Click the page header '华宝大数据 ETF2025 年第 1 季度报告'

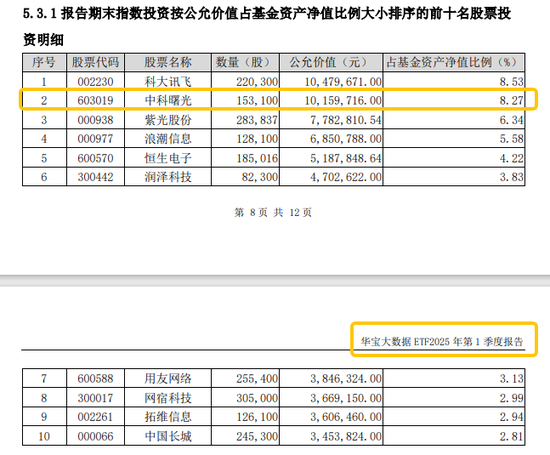click(x=442, y=341)
